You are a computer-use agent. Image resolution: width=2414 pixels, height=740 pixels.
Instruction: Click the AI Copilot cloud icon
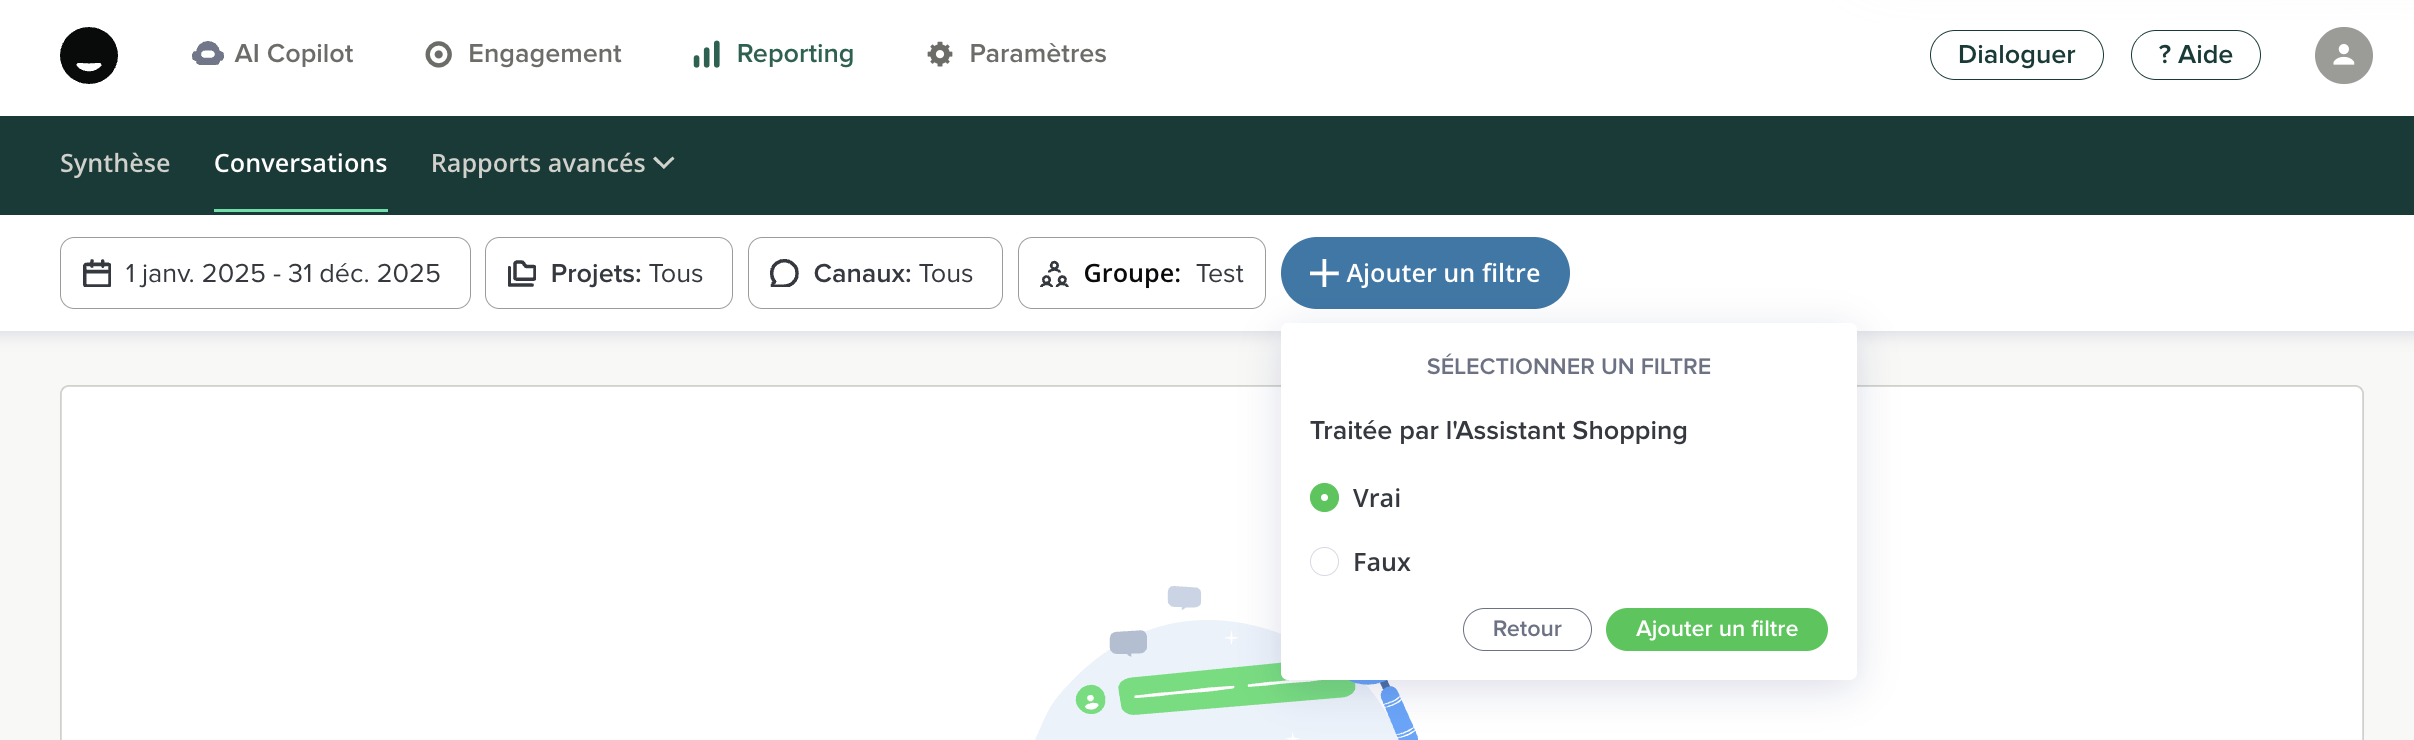(x=207, y=54)
